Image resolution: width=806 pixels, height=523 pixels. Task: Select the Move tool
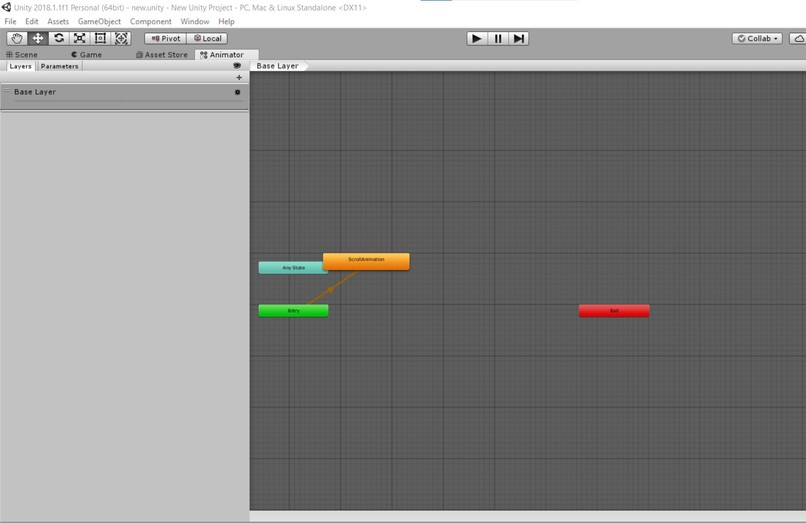pyautogui.click(x=38, y=39)
